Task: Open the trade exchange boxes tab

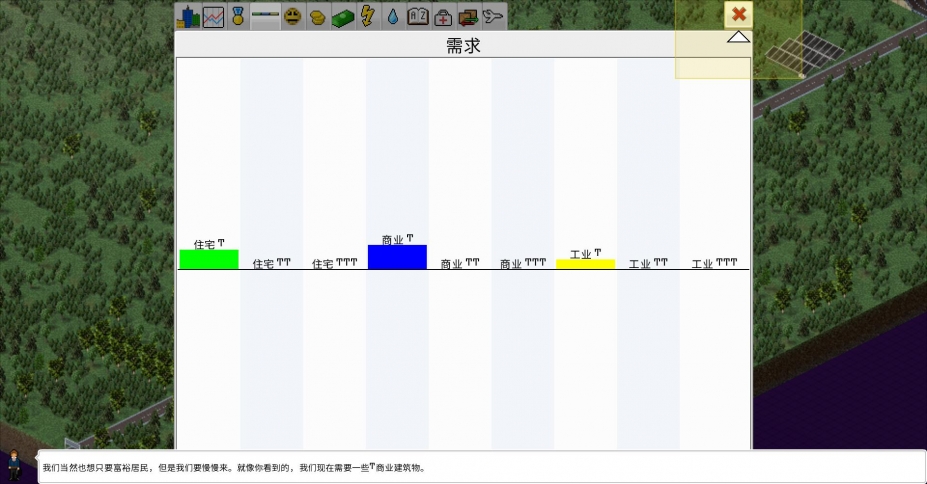Action: (468, 16)
